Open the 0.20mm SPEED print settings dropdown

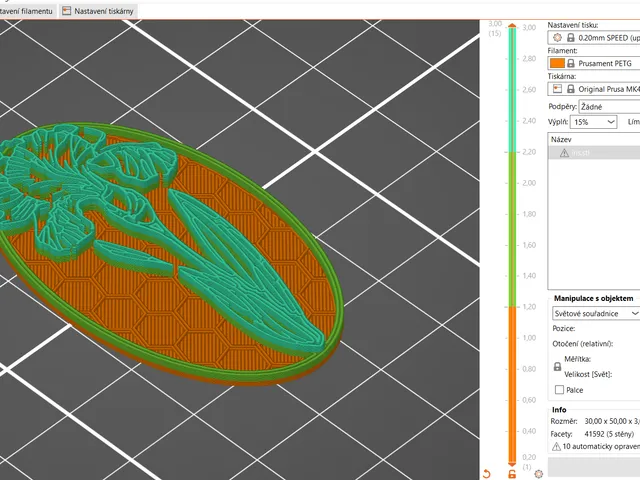[x=594, y=38]
